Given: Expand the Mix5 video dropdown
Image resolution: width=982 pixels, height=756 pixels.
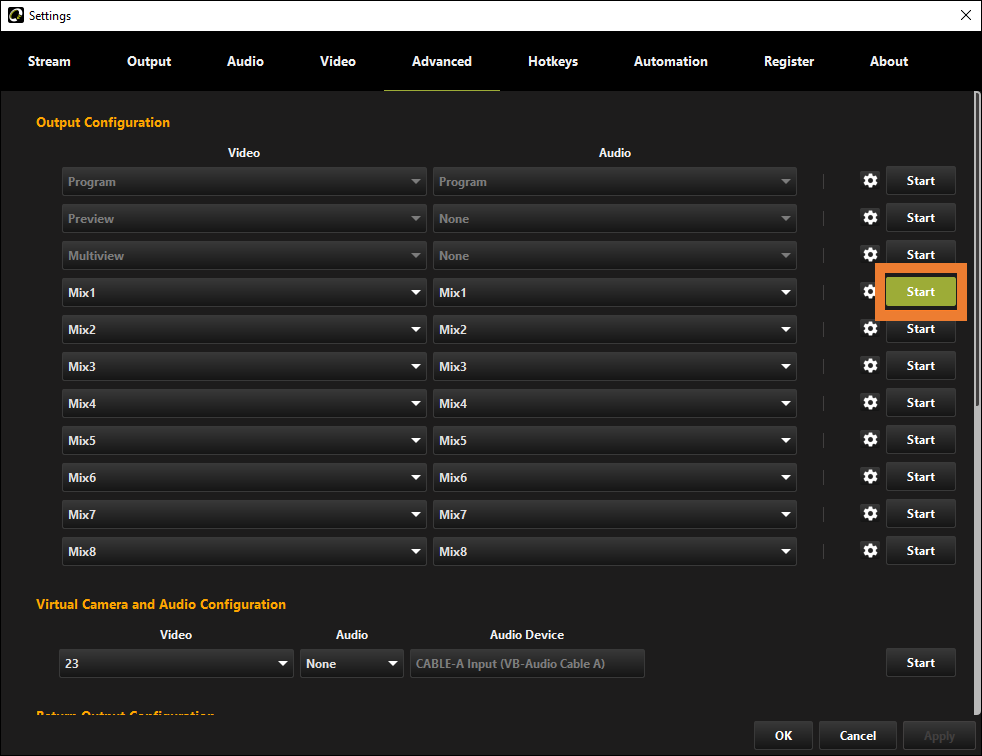Looking at the screenshot, I should click(x=244, y=440).
